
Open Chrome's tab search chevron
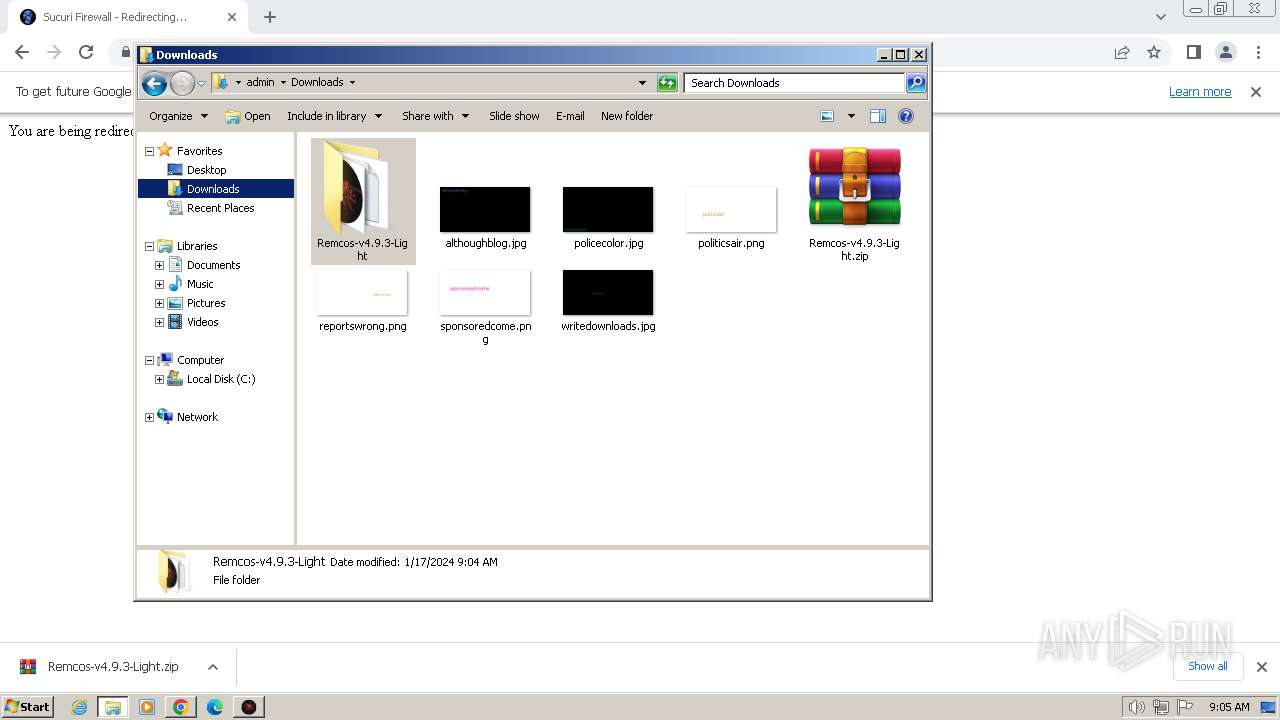tap(1161, 17)
